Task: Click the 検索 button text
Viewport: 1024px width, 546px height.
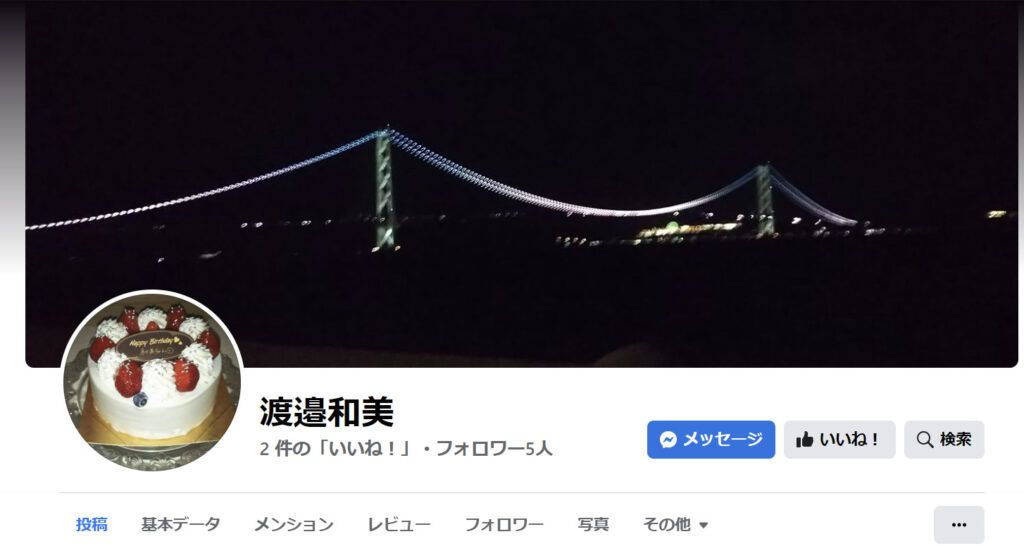Action: click(955, 440)
